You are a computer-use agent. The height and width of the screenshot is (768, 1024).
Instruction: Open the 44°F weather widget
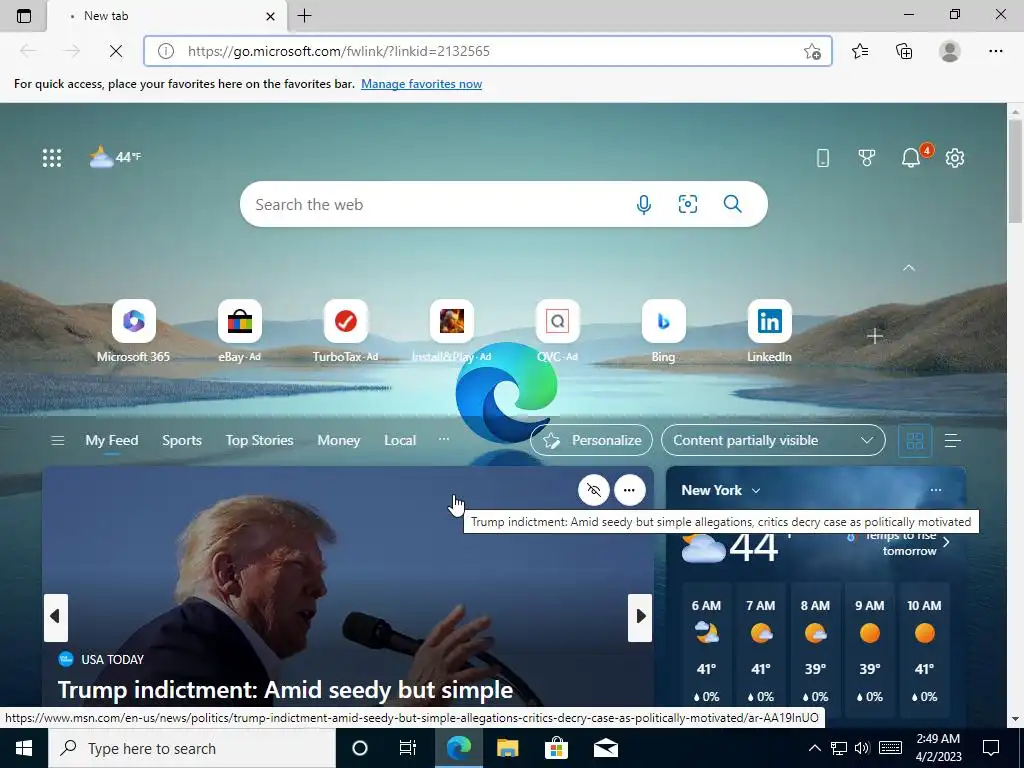coord(115,157)
